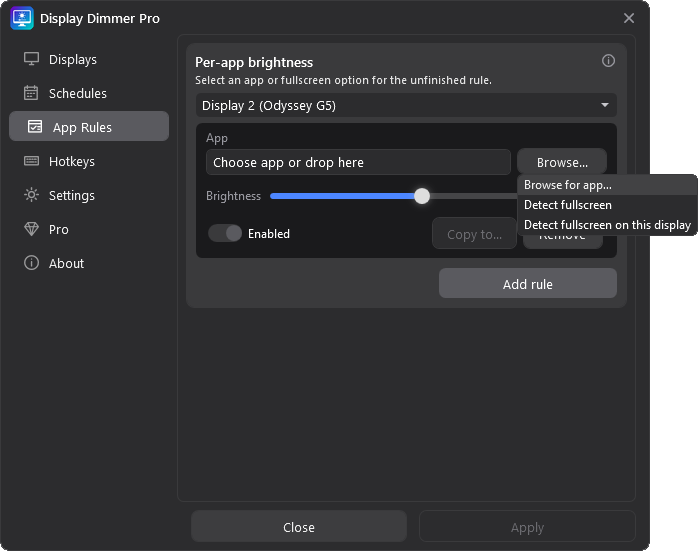Click the Browse... button

562,162
